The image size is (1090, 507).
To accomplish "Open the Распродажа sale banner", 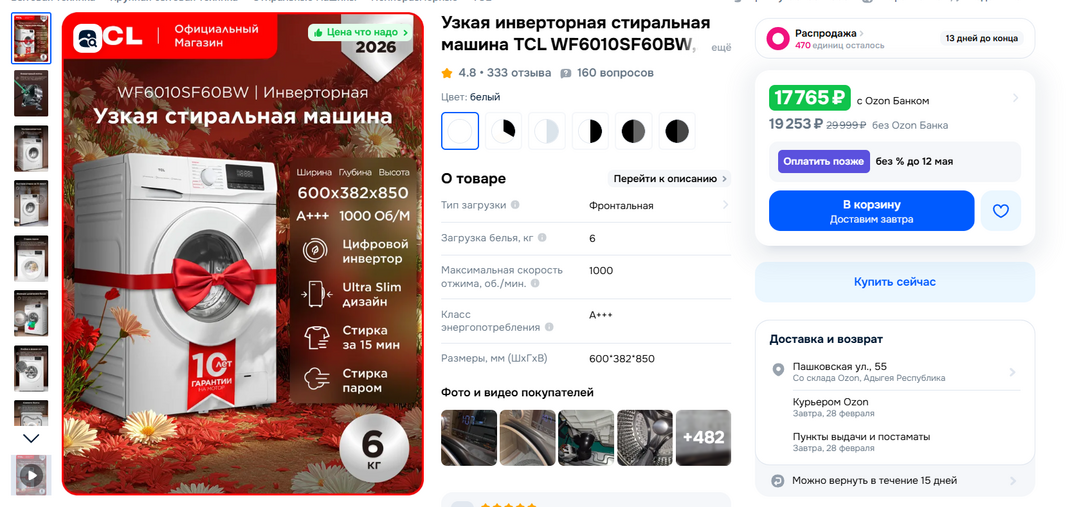I will (895, 38).
